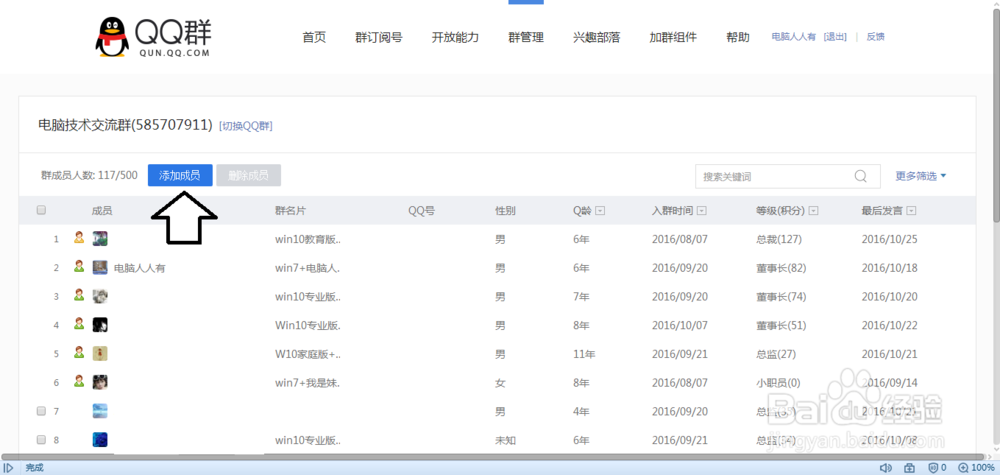
Task: Click admin badge icon in row 2
Action: (x=78, y=267)
